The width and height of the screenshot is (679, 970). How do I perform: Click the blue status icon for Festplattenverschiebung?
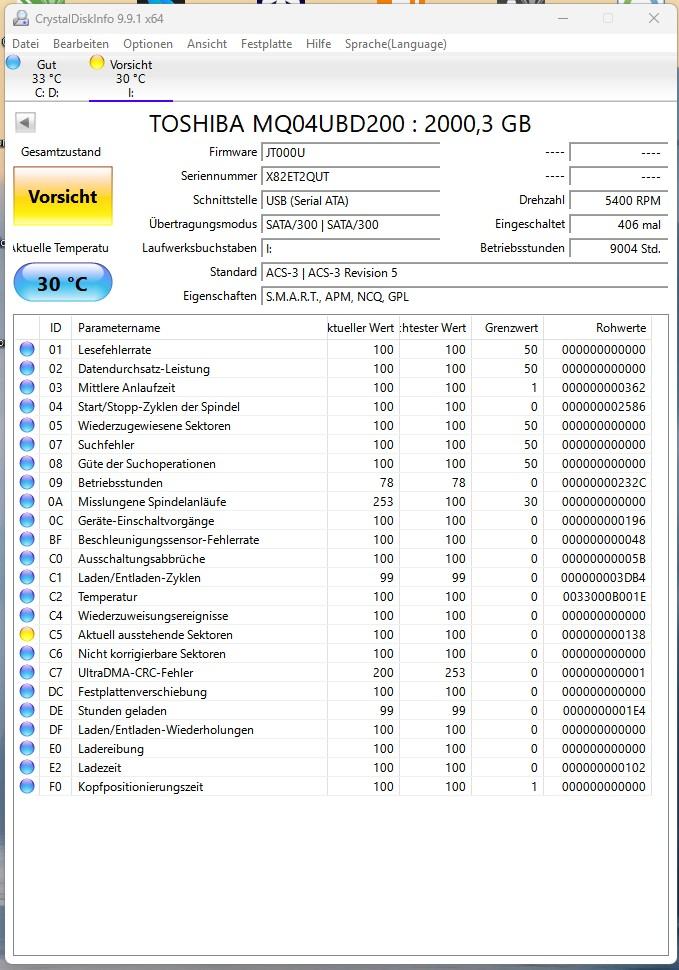(27, 692)
